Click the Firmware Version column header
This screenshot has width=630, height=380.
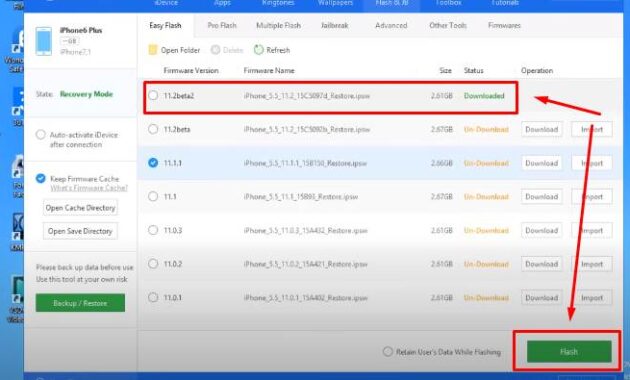[x=191, y=70]
